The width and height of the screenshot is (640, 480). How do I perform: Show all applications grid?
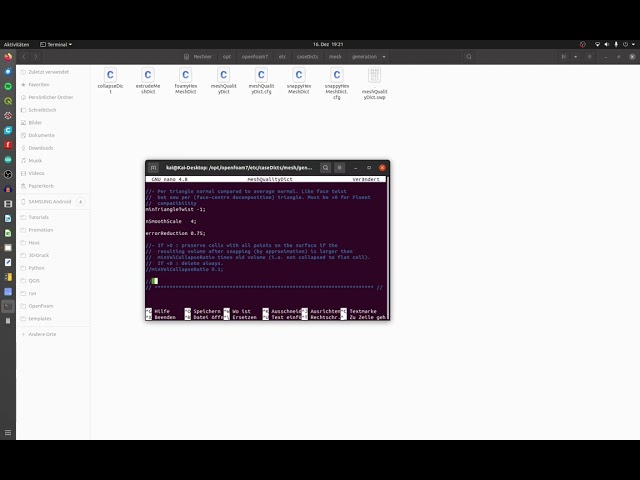click(x=8, y=432)
